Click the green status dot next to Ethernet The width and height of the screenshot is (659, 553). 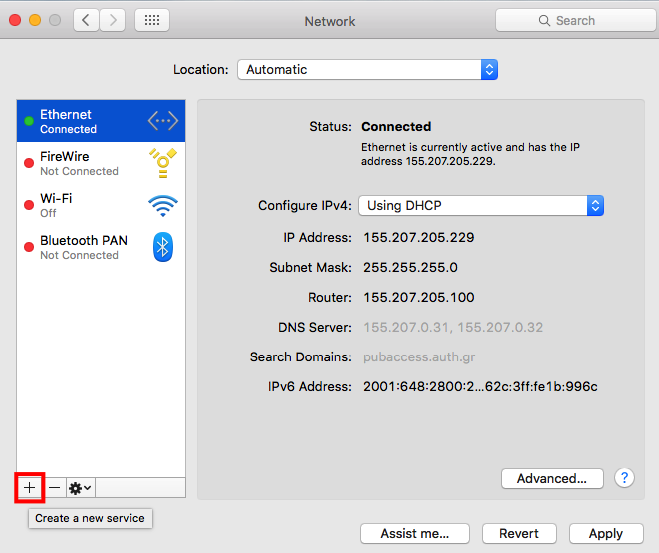pyautogui.click(x=29, y=121)
